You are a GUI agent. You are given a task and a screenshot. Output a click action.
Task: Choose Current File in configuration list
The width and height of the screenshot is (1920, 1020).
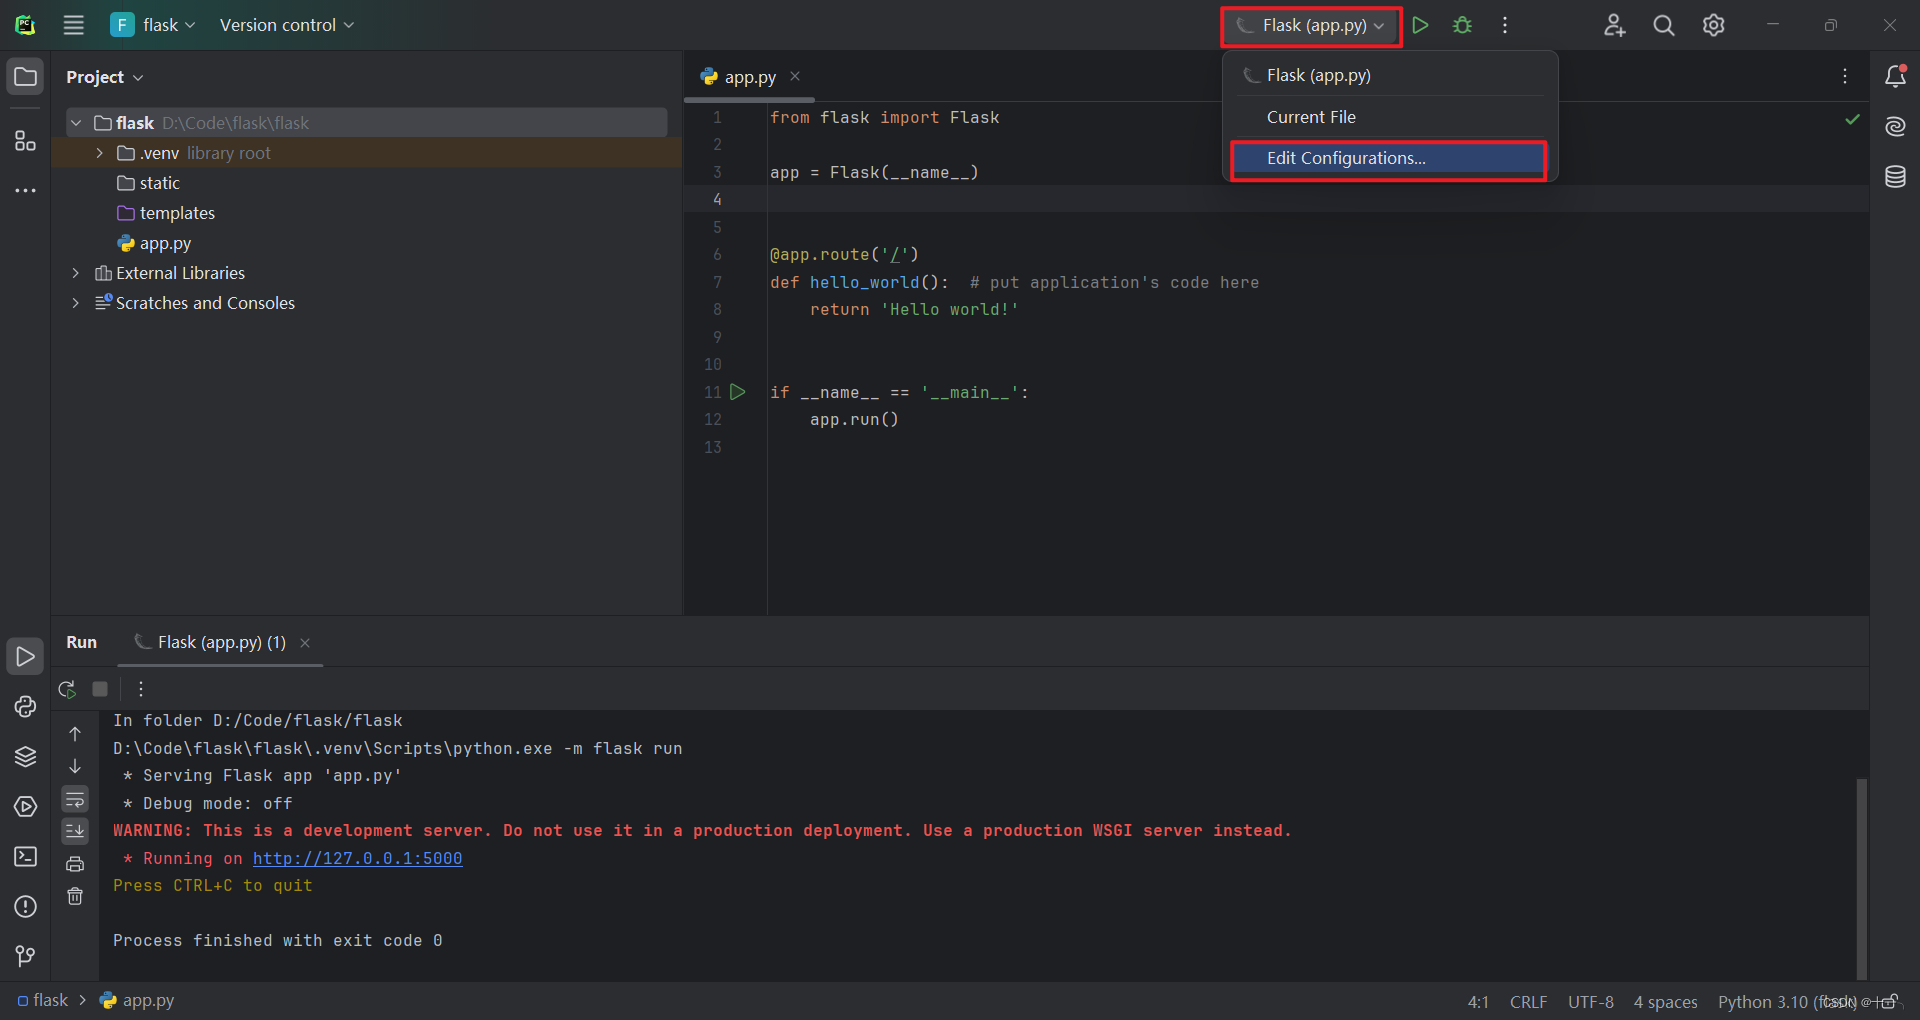tap(1390, 117)
